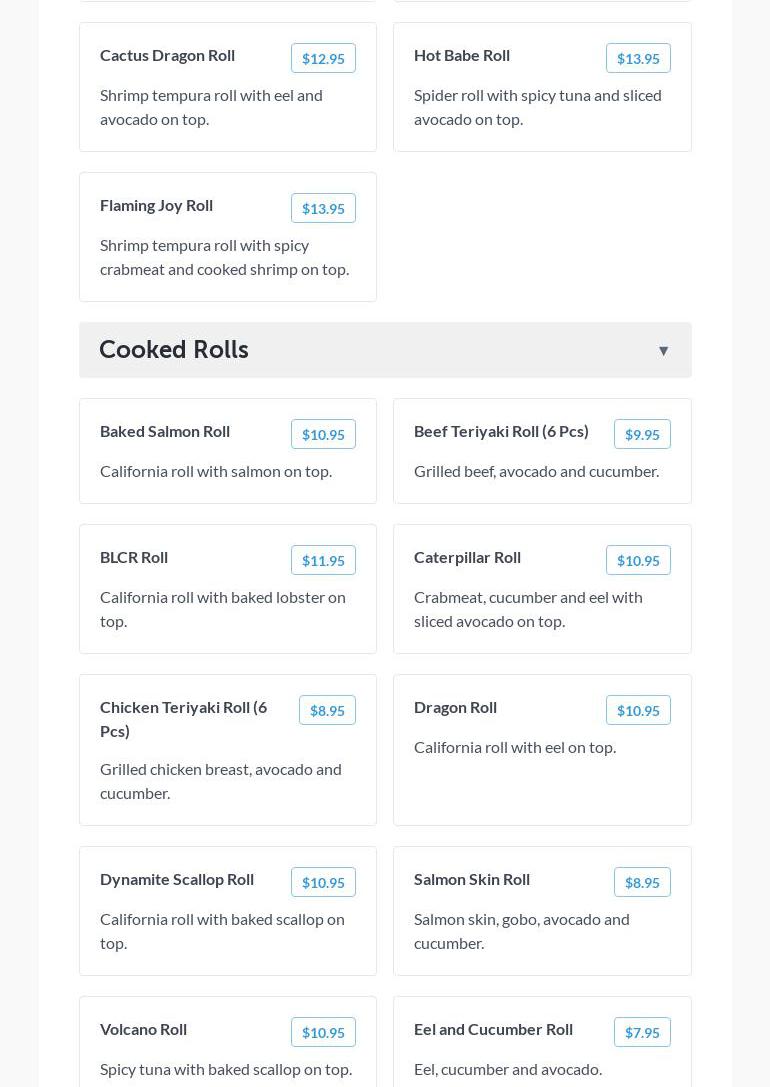Image resolution: width=770 pixels, height=1087 pixels.
Task: Click the Dragon Roll $10.95 price
Action: tap(638, 710)
